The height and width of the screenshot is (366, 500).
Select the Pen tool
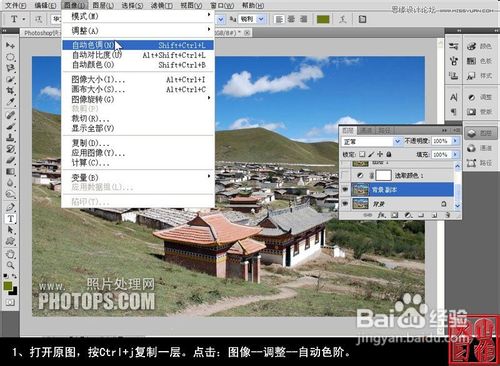10,207
